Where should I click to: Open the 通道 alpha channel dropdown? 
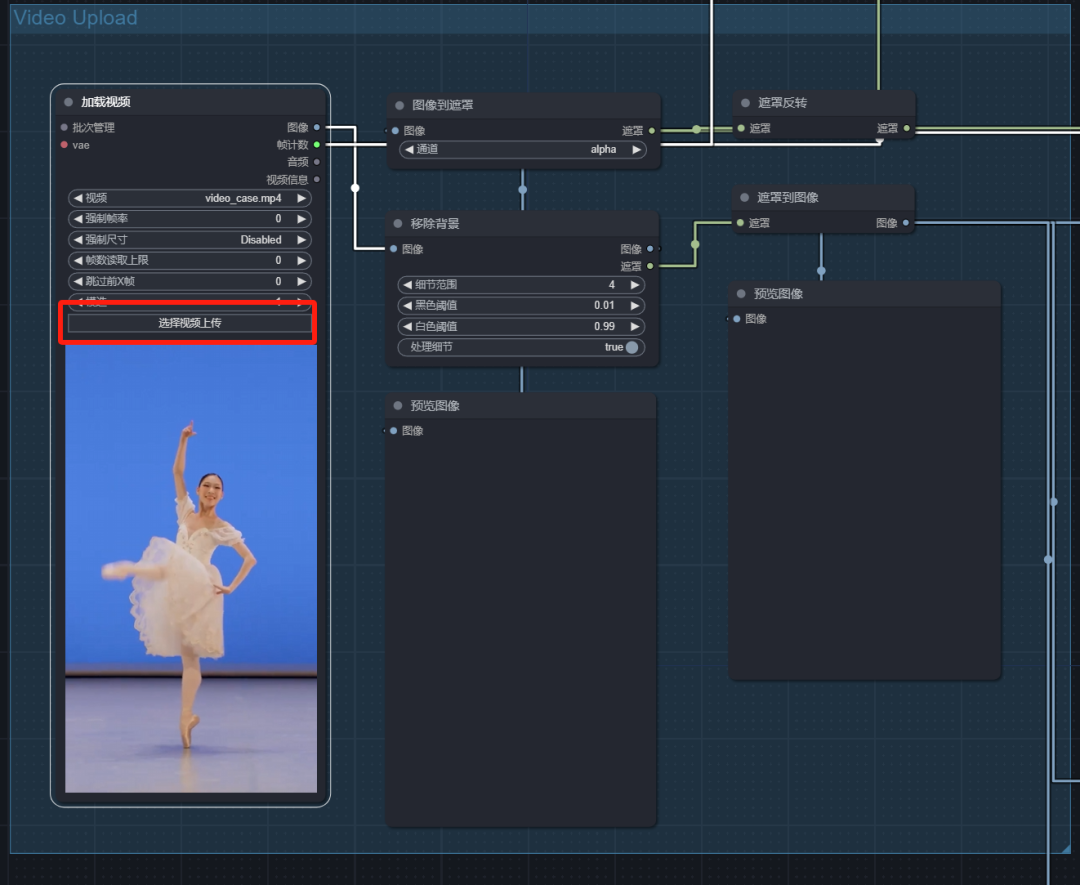tap(521, 149)
